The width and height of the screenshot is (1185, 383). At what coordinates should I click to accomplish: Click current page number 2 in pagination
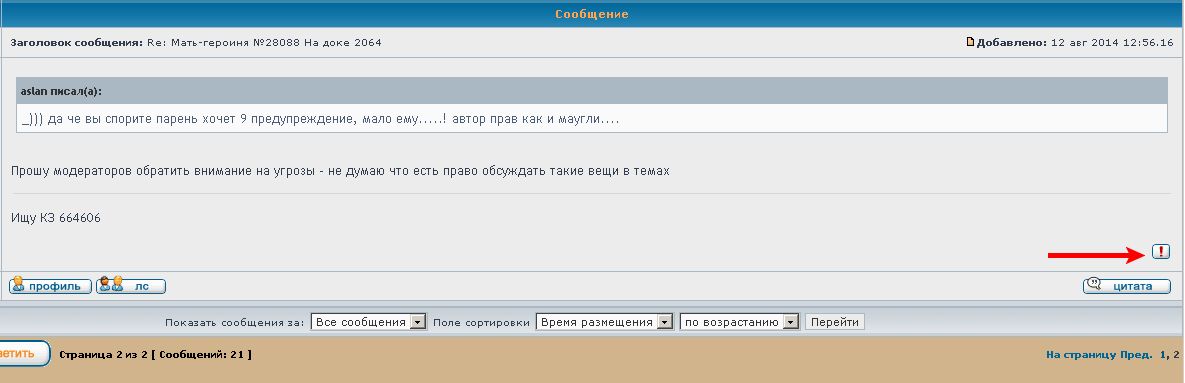click(1176, 354)
